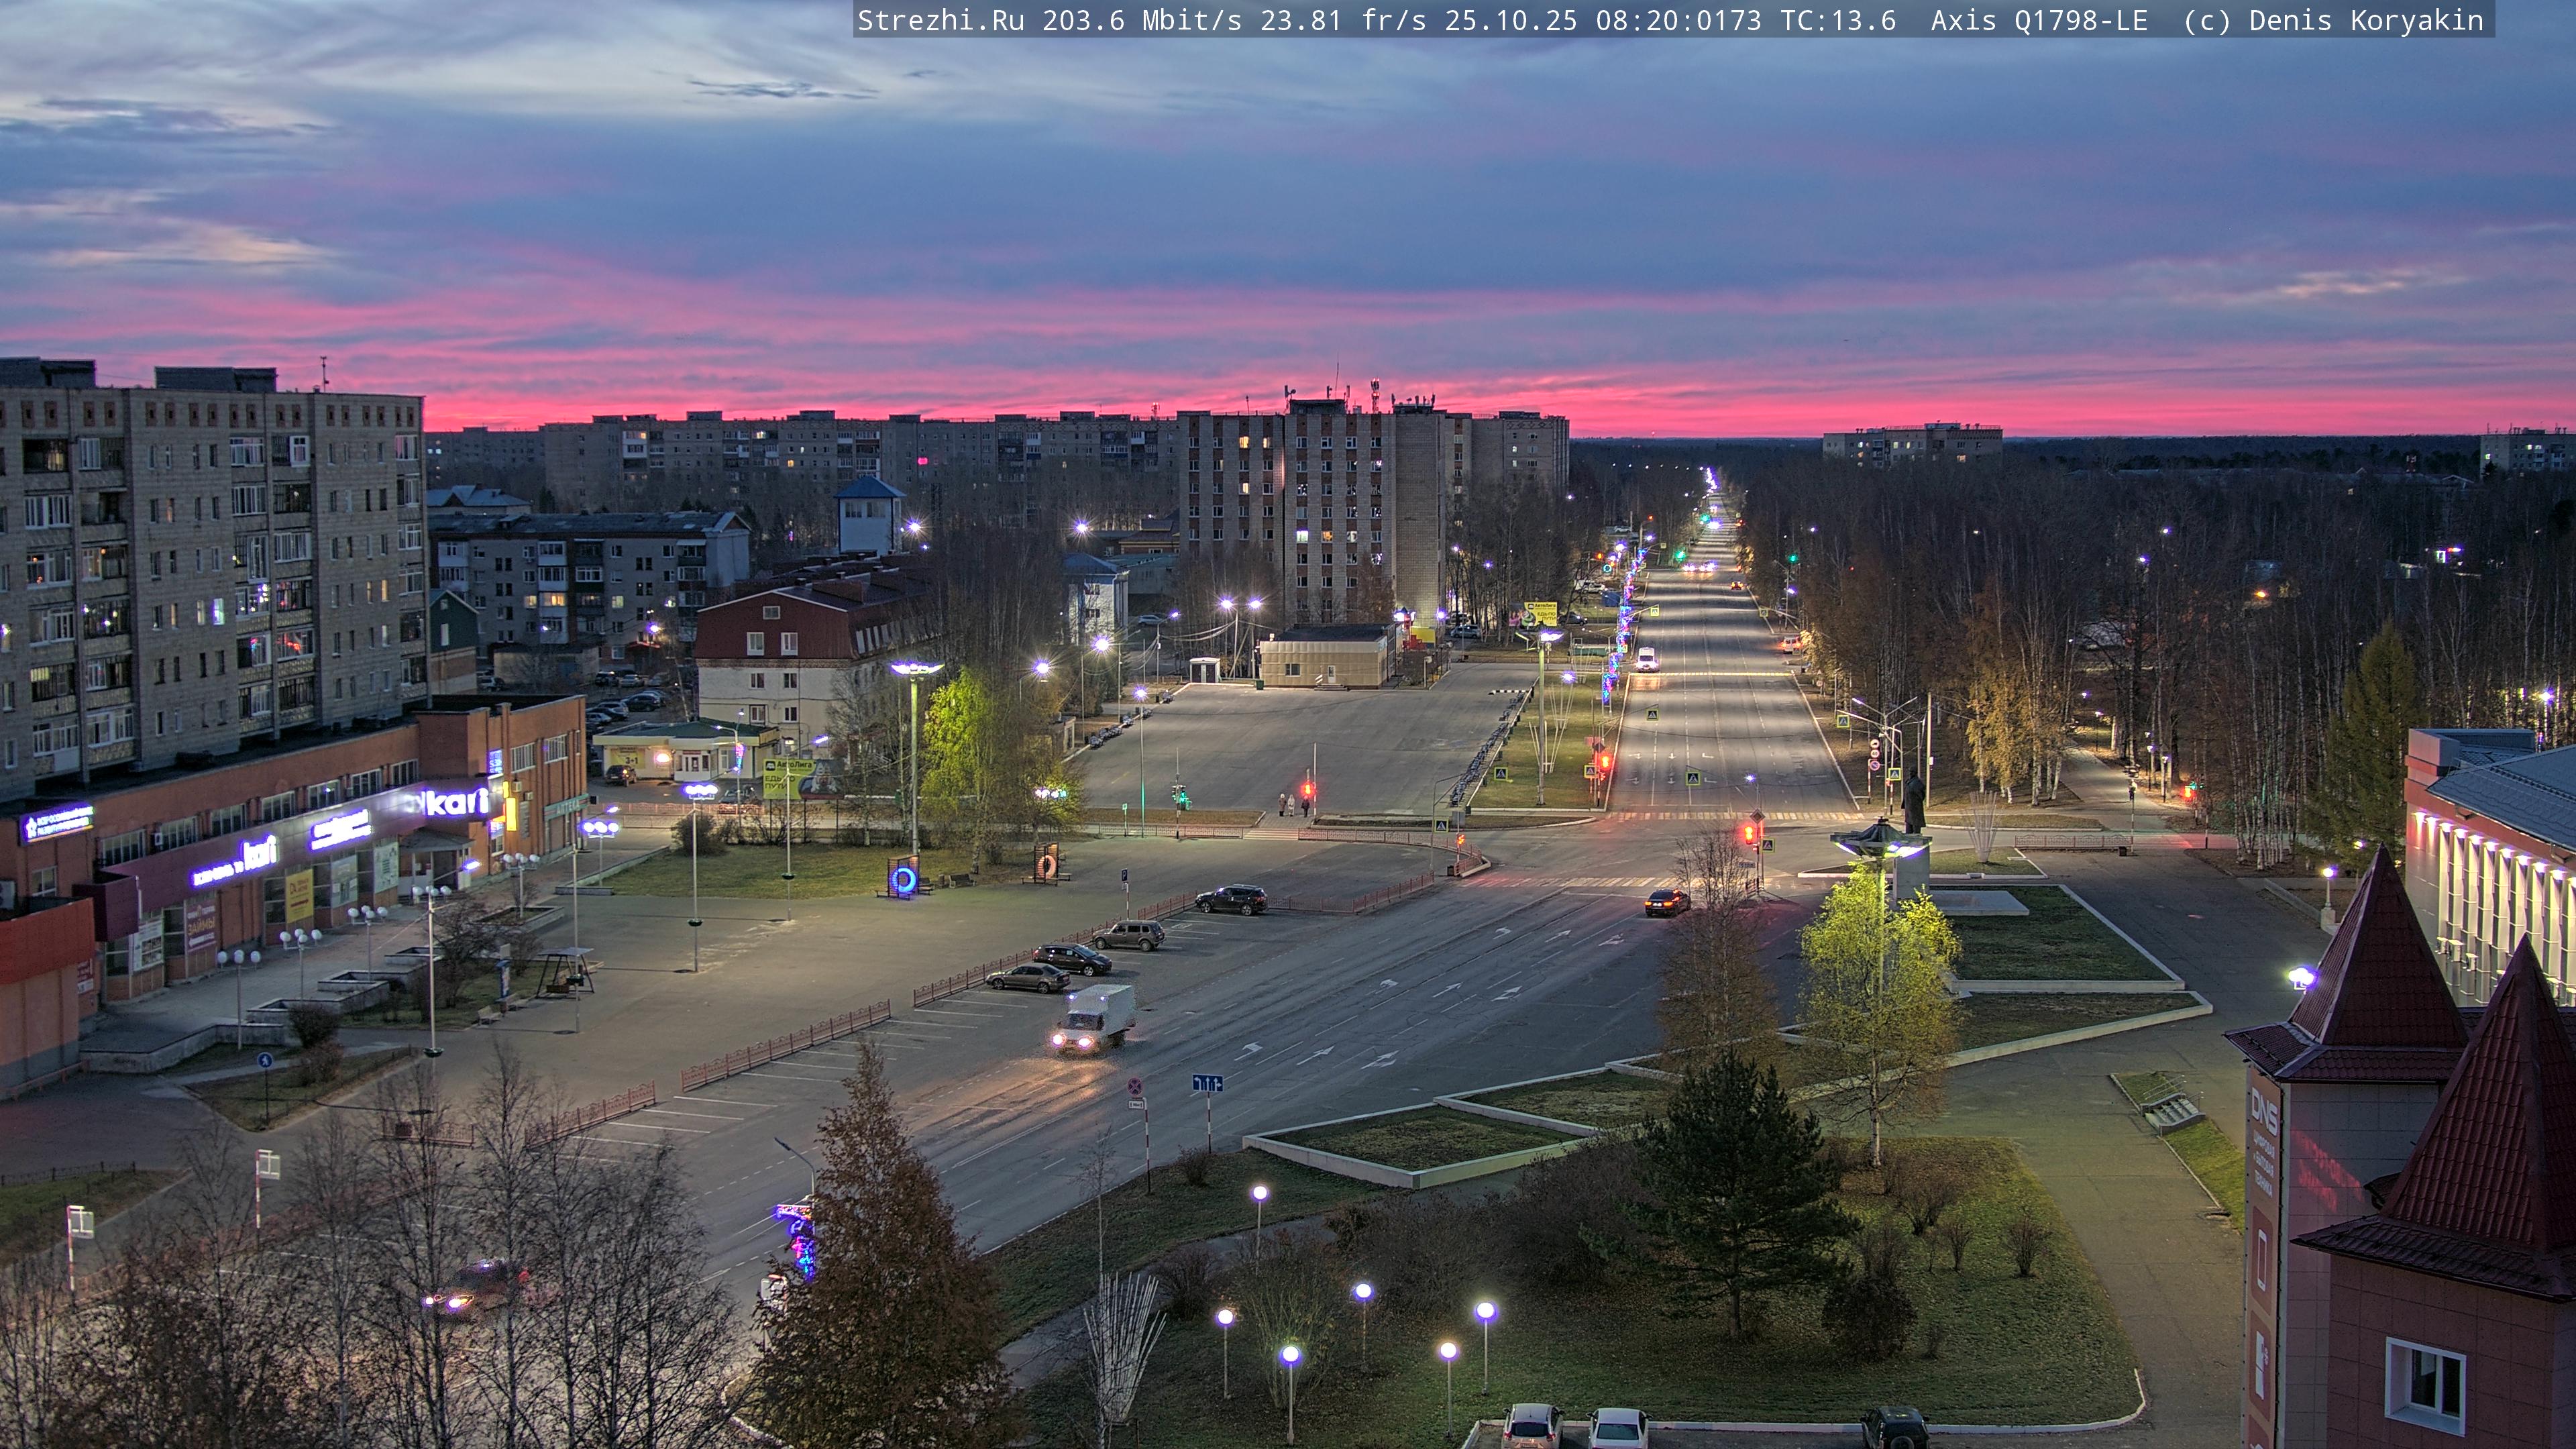The width and height of the screenshot is (2576, 1449).
Task: Click the dark car stopped at intersection
Action: pos(1667,902)
